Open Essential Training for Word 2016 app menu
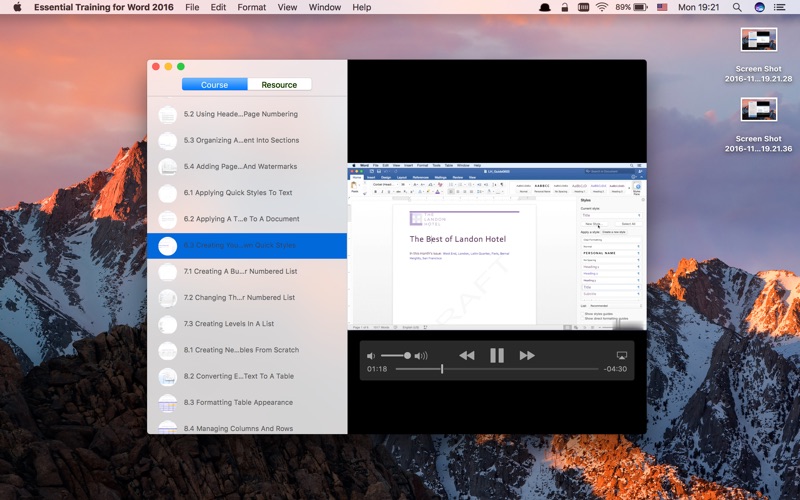This screenshot has height=500, width=800. pyautogui.click(x=104, y=7)
